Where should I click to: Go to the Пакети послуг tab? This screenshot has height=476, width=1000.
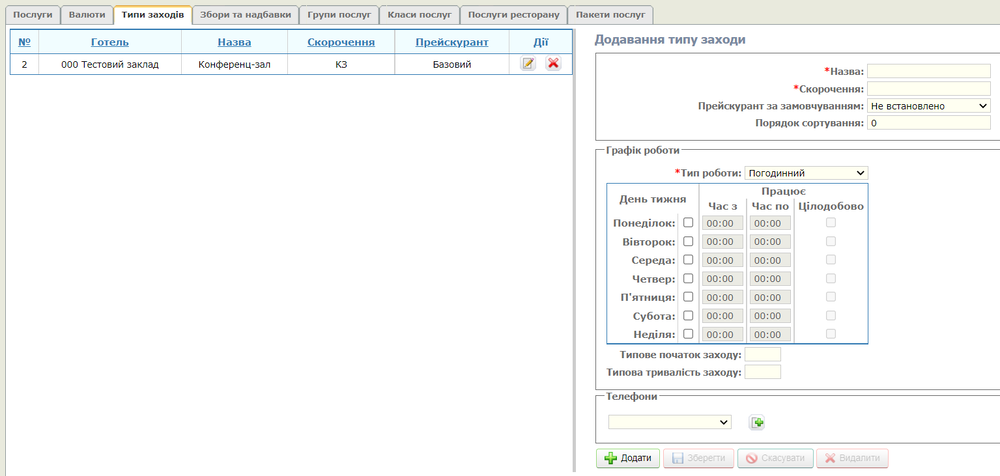click(610, 15)
